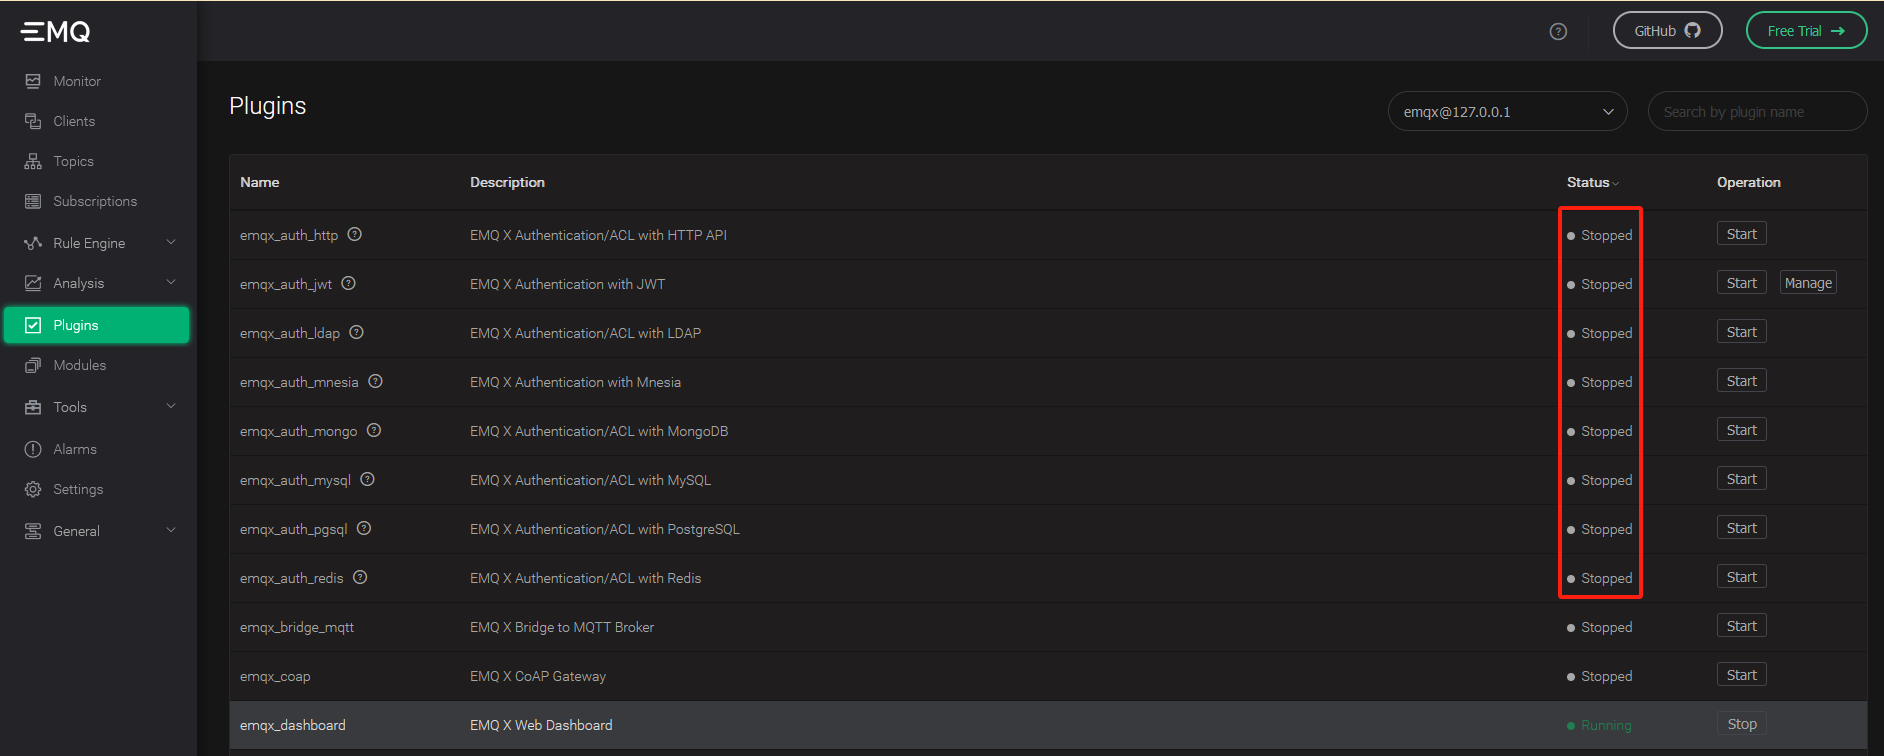Image resolution: width=1884 pixels, height=756 pixels.
Task: Click description EMQ X CoAP Gateway
Action: coord(538,676)
